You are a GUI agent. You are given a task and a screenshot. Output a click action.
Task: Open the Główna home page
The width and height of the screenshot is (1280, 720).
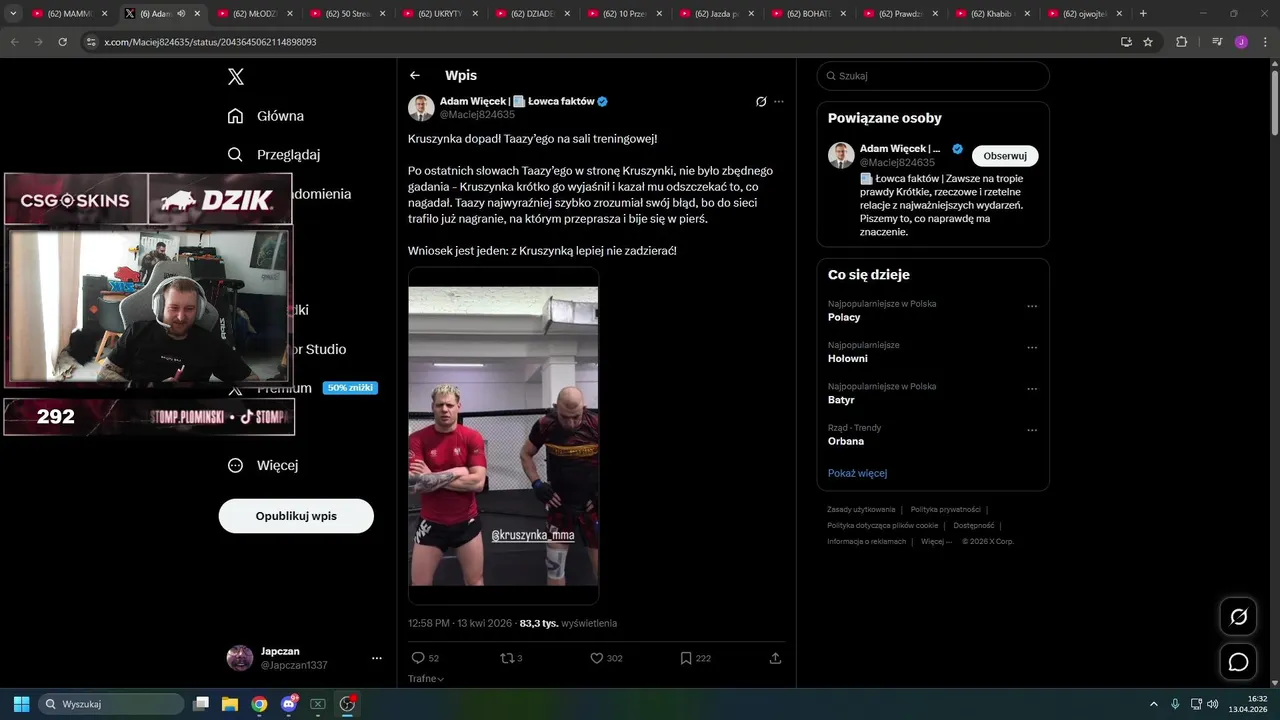pos(266,116)
